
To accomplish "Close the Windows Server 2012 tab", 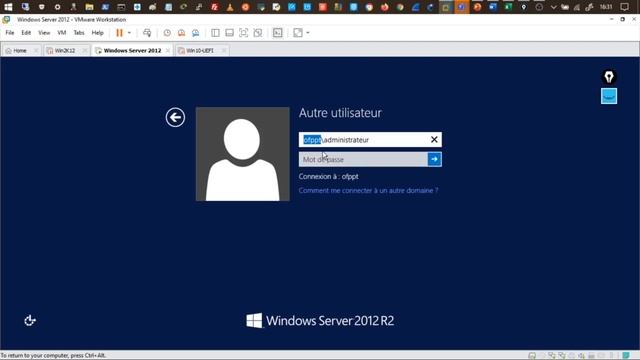I will [168, 51].
